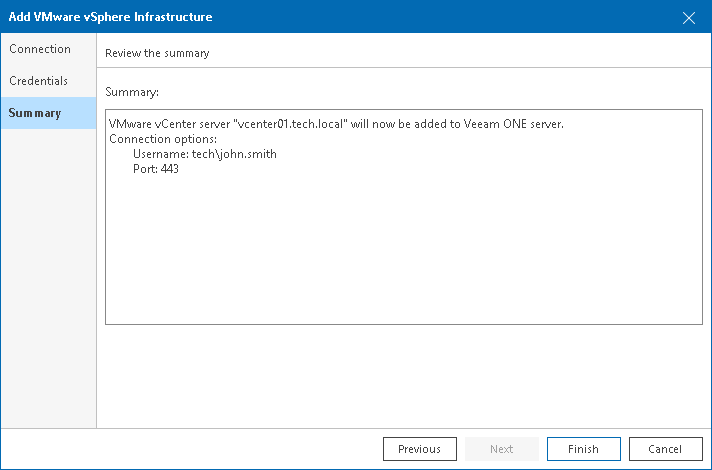Click the "Review the summary" header
This screenshot has width=712, height=470.
point(157,53)
